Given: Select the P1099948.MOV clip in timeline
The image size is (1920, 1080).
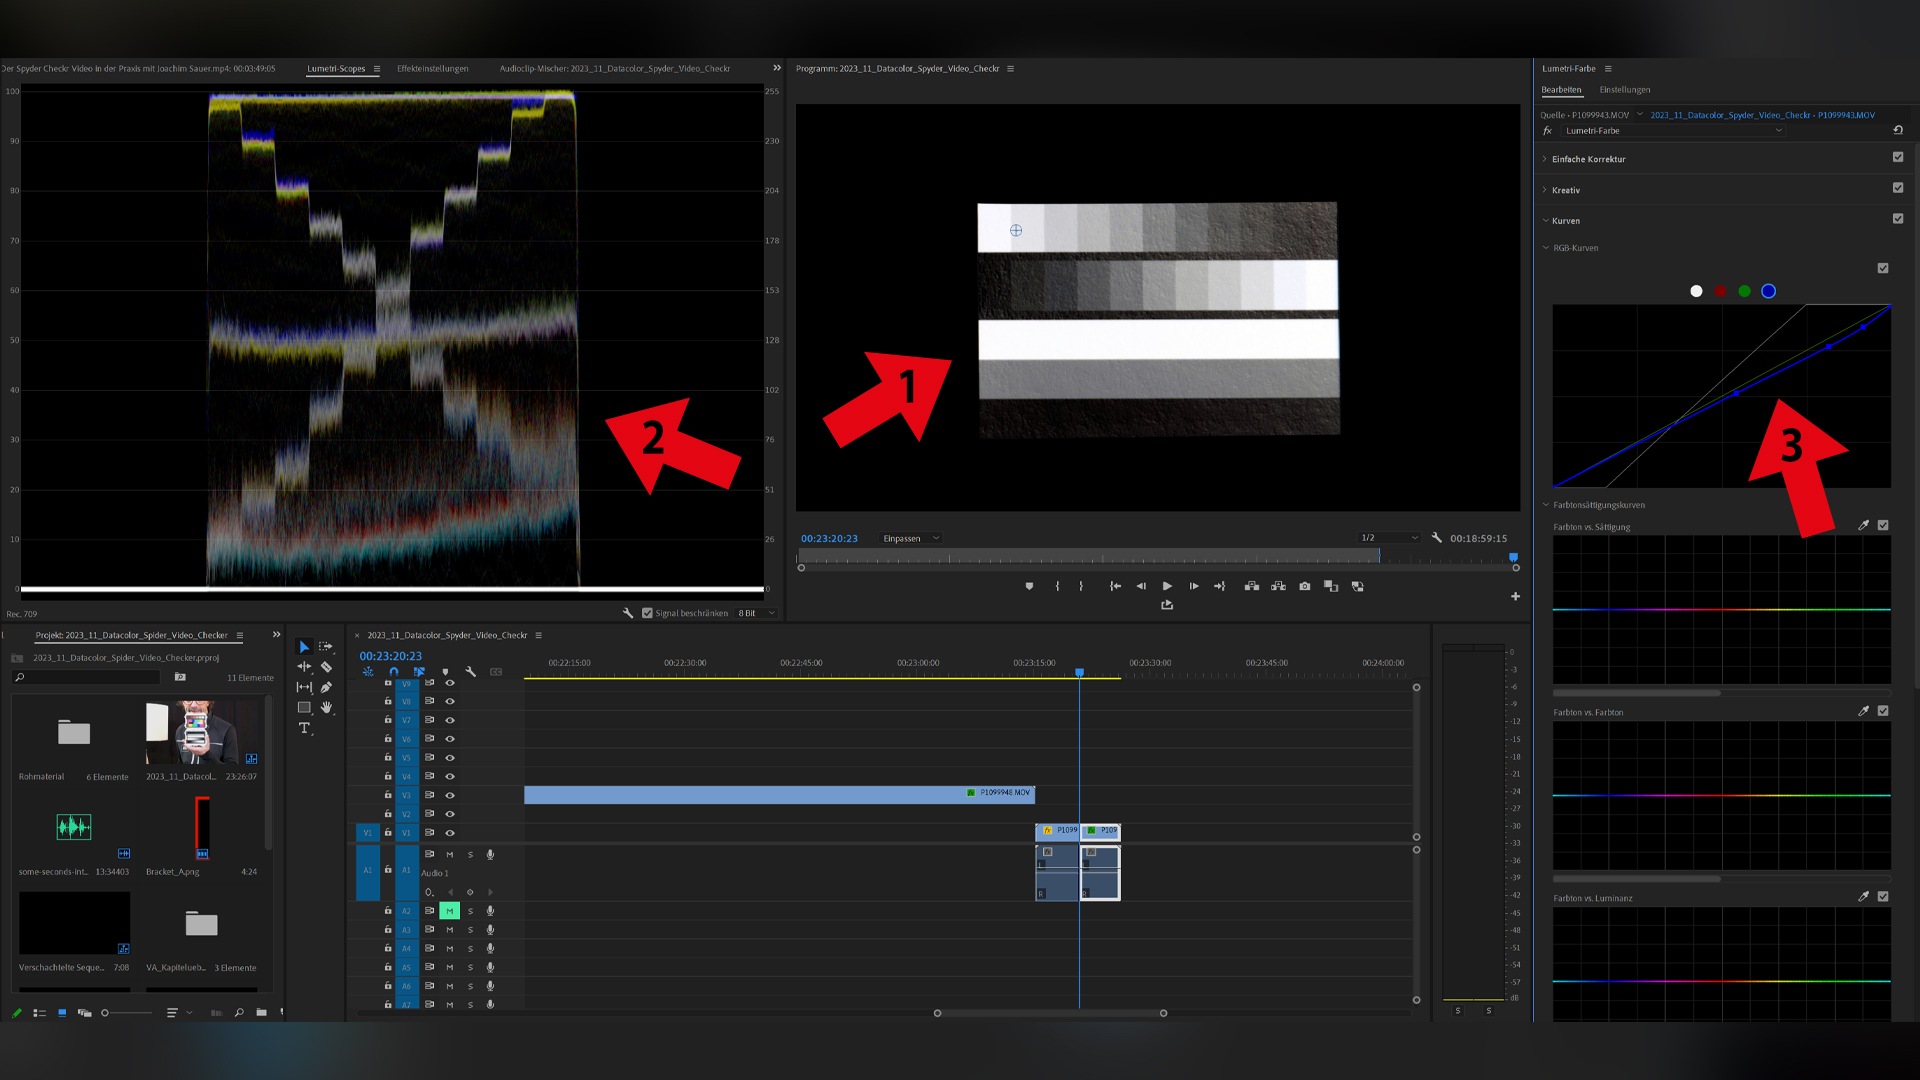Looking at the screenshot, I should (778, 794).
